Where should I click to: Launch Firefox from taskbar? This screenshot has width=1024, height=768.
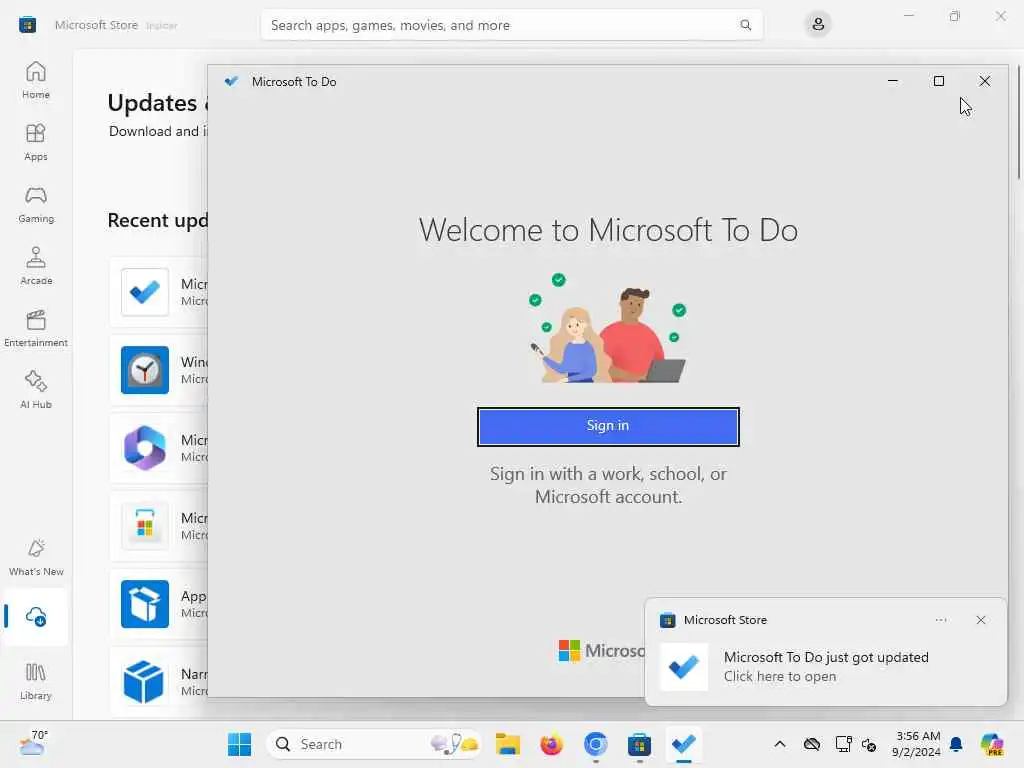[x=552, y=744]
